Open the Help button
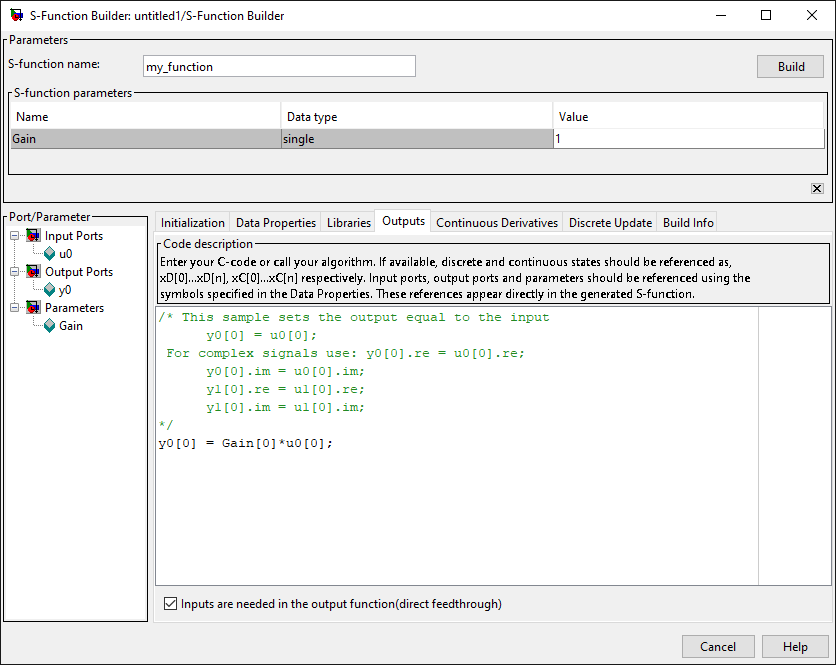The height and width of the screenshot is (665, 836). 795,647
